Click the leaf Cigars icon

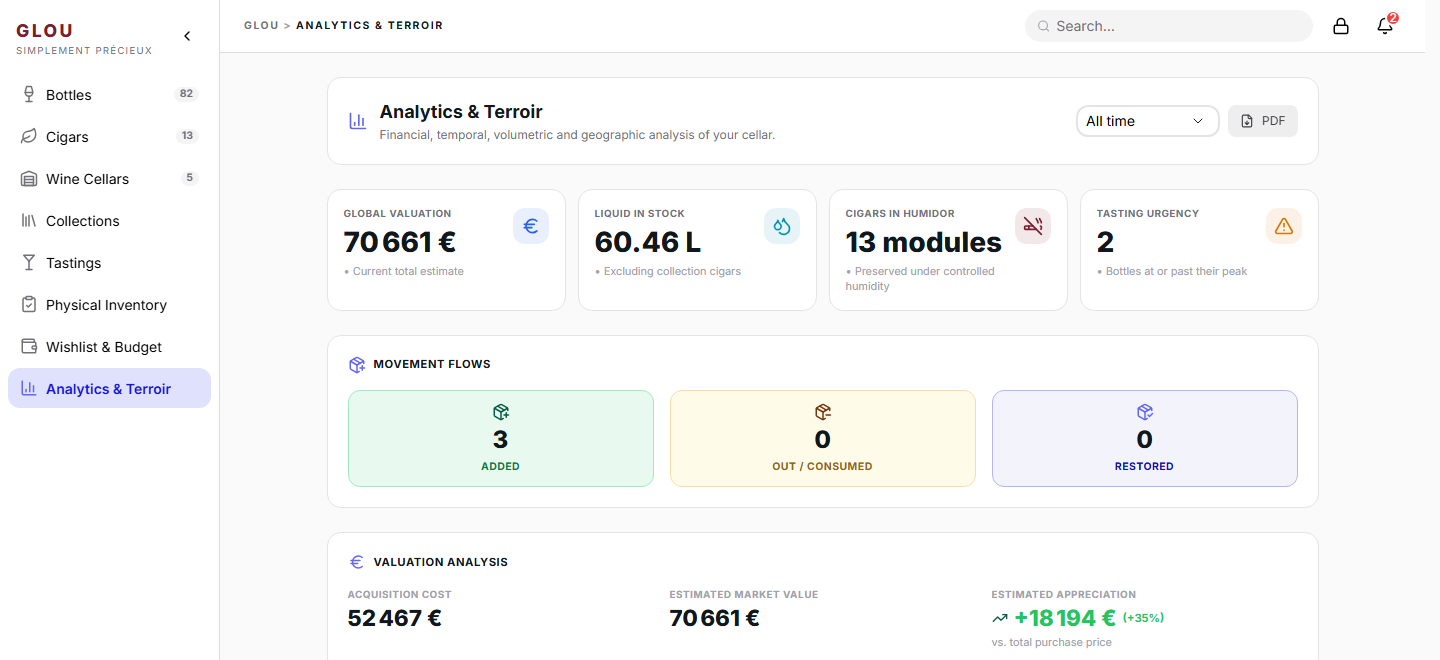coord(29,136)
